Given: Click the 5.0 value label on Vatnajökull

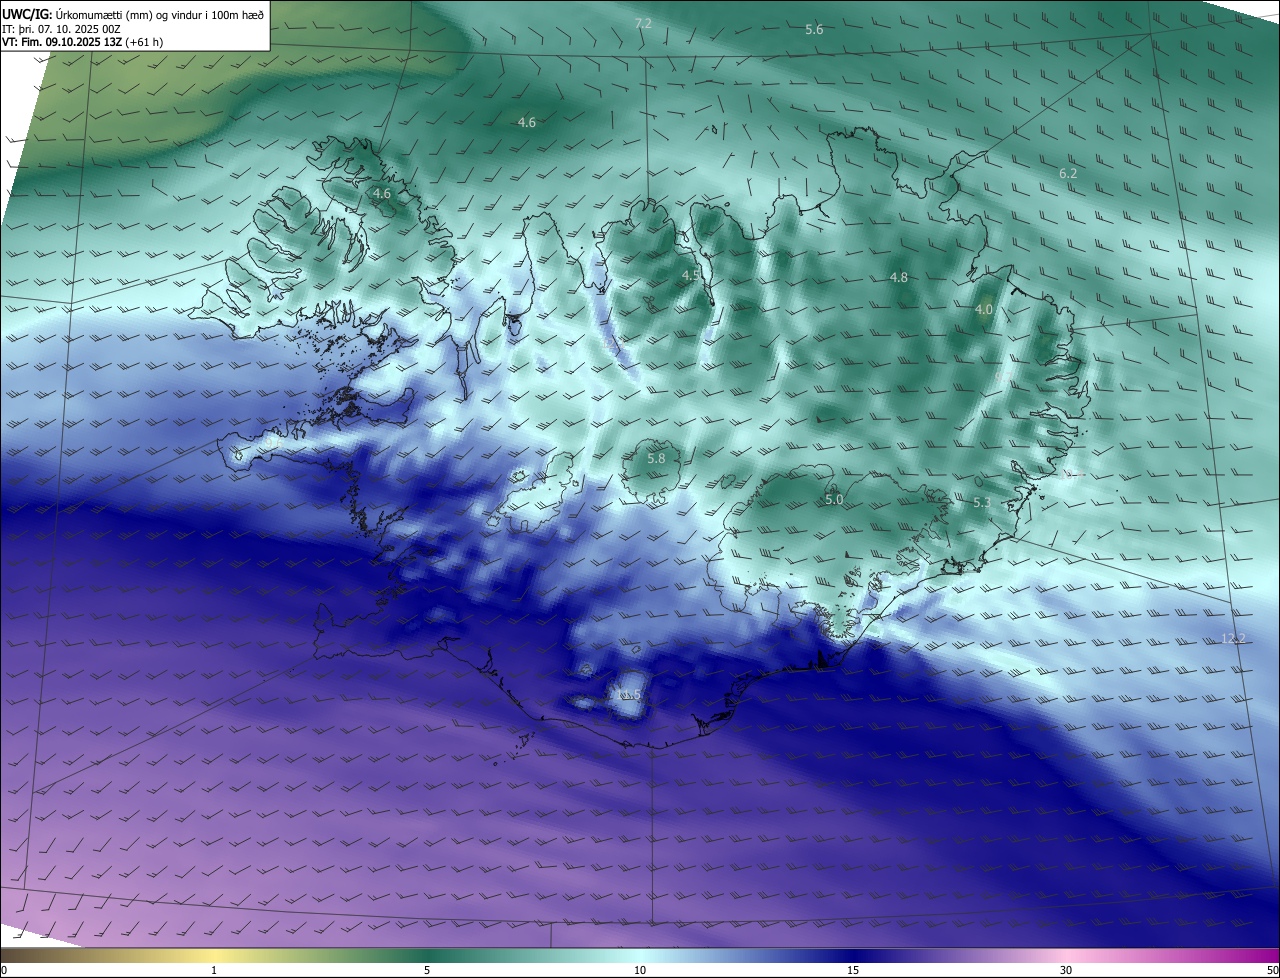Looking at the screenshot, I should 834,500.
